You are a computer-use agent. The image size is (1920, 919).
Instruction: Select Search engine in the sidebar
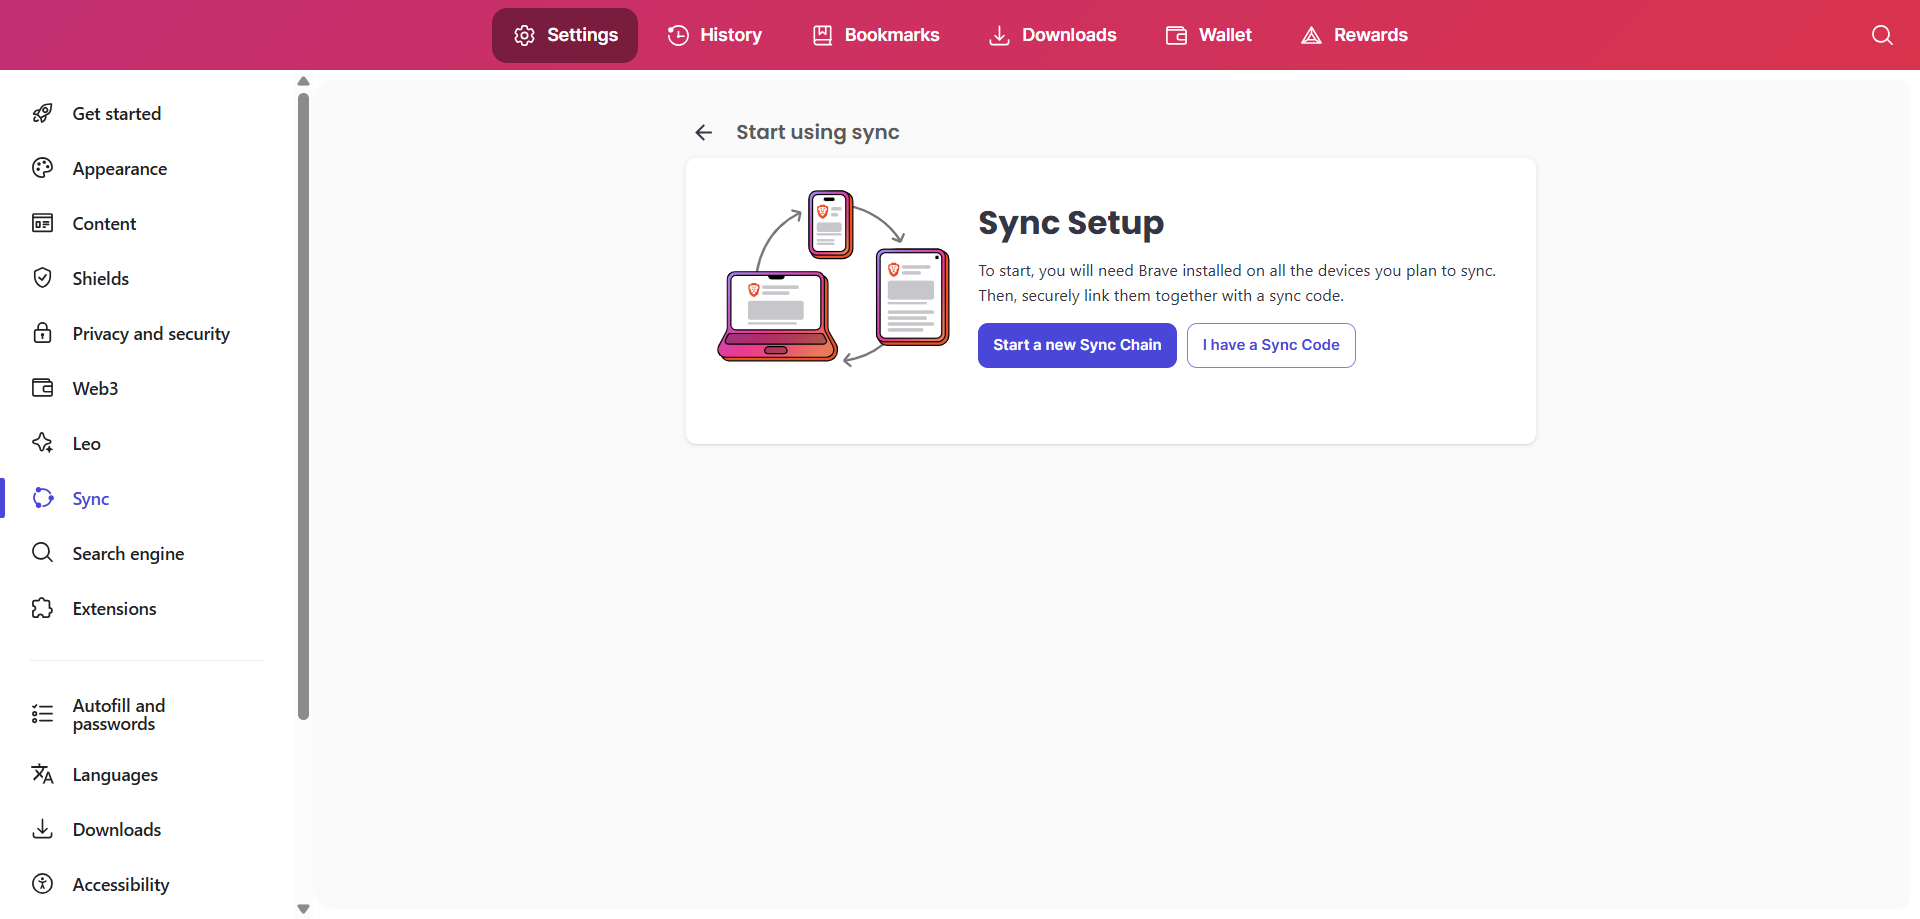pyautogui.click(x=128, y=554)
